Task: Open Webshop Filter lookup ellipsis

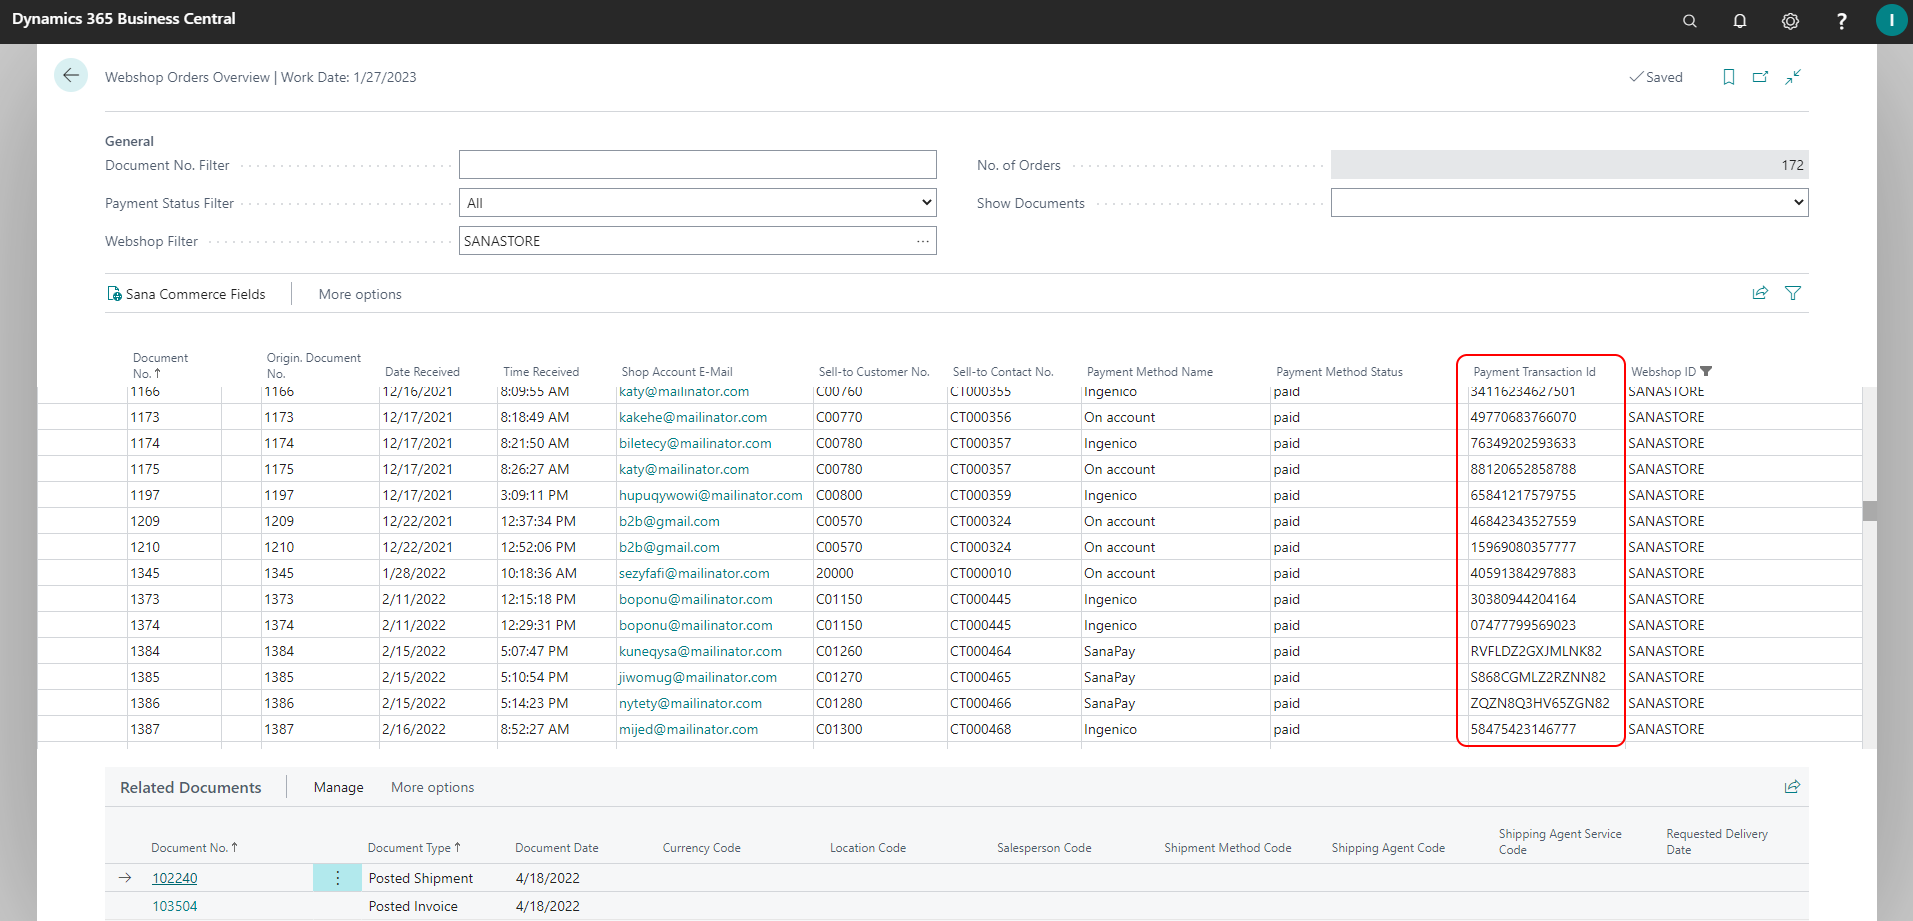Action: (923, 241)
